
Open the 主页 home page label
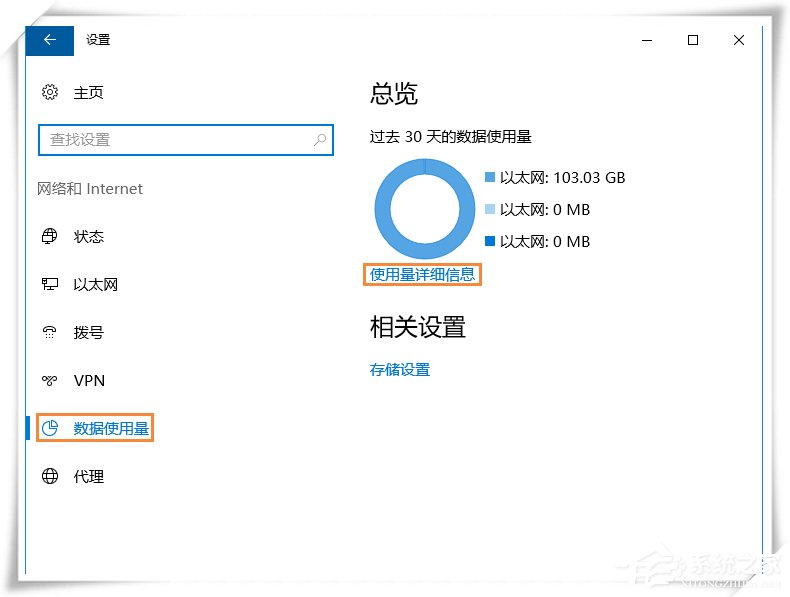pyautogui.click(x=88, y=93)
